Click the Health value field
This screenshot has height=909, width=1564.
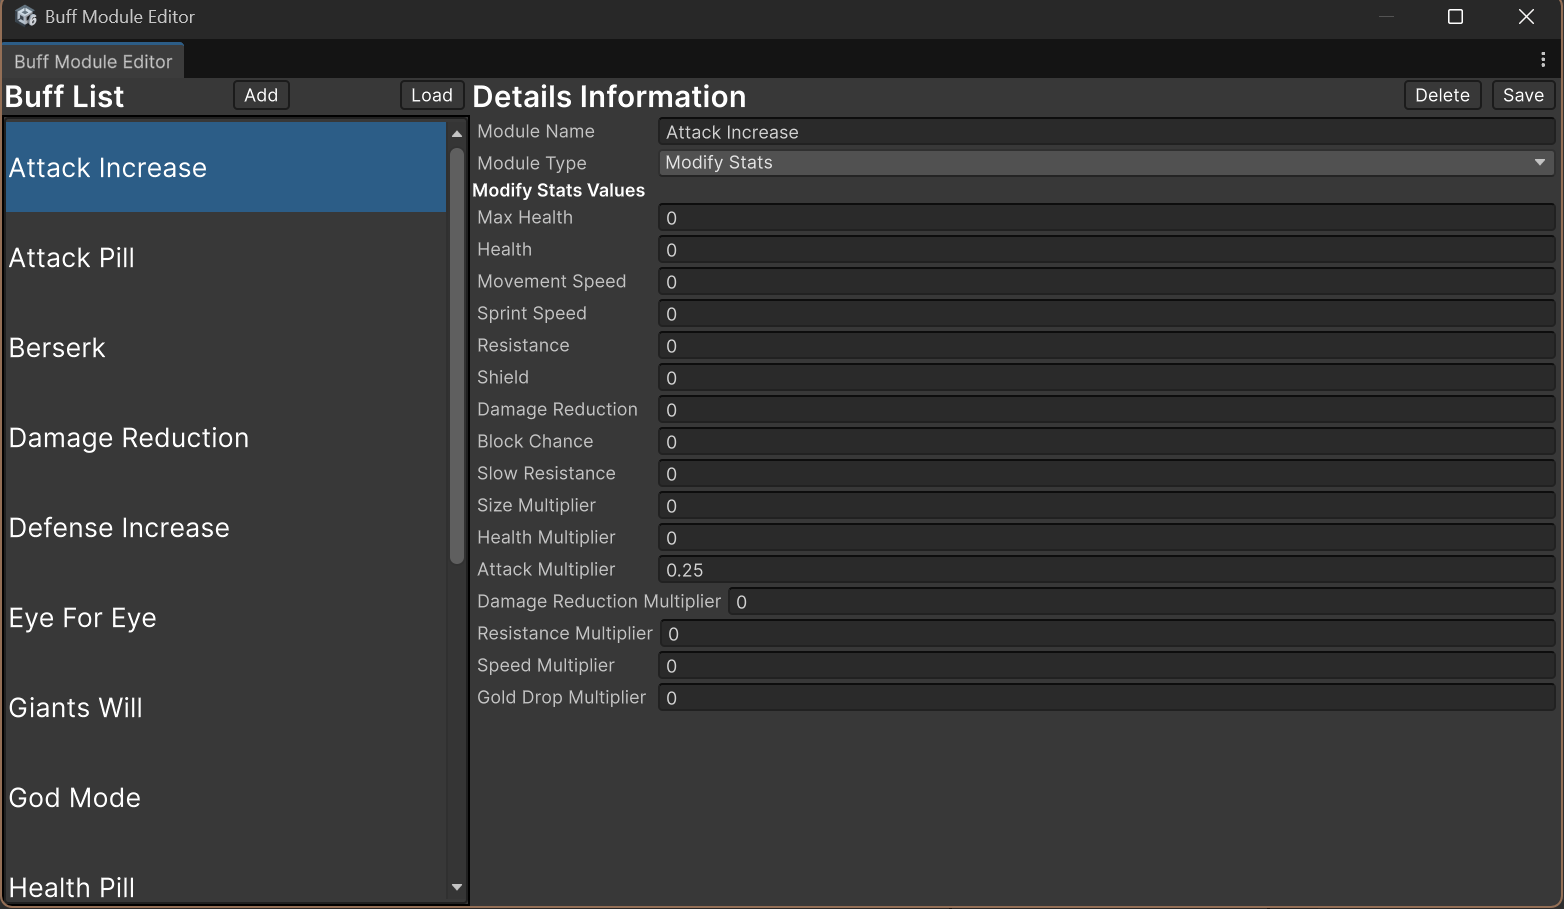point(1106,250)
